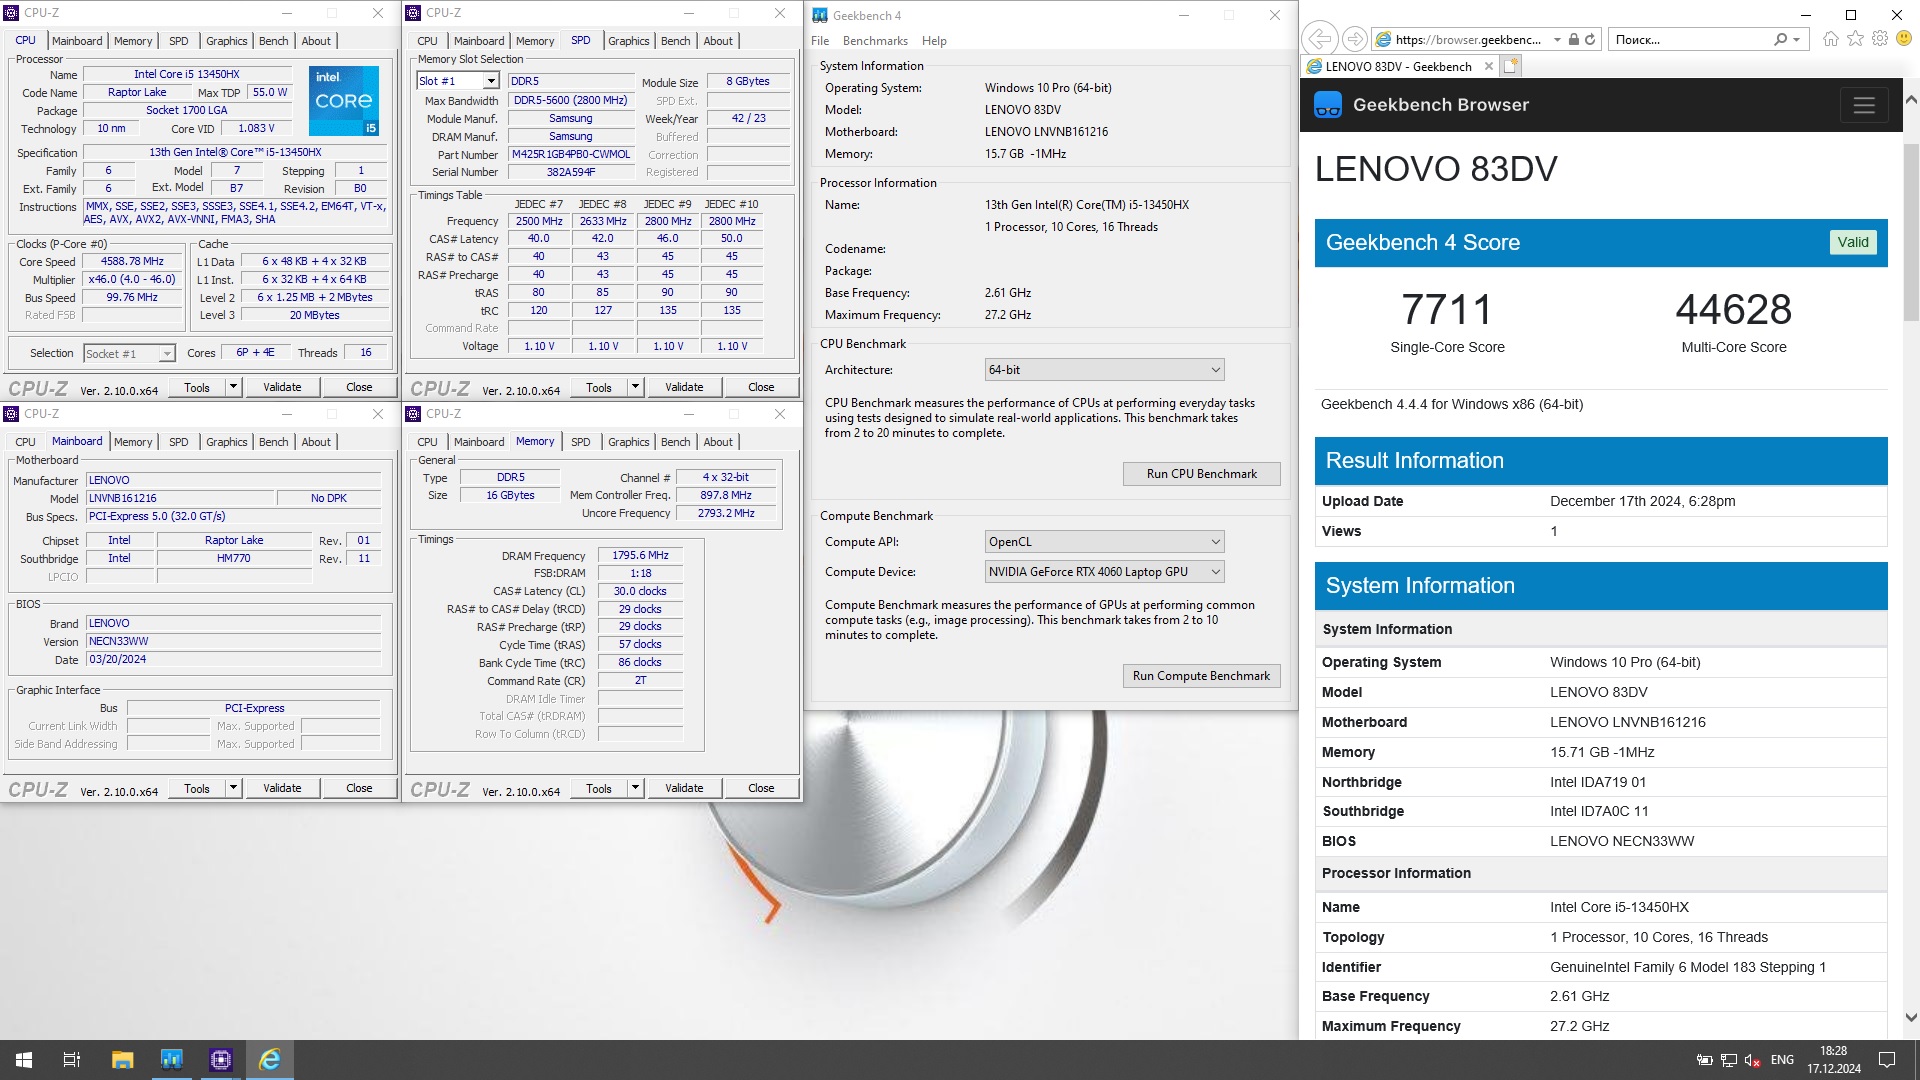Viewport: 1920px width, 1080px height.
Task: Open the Compute Device dropdown
Action: (x=1104, y=572)
